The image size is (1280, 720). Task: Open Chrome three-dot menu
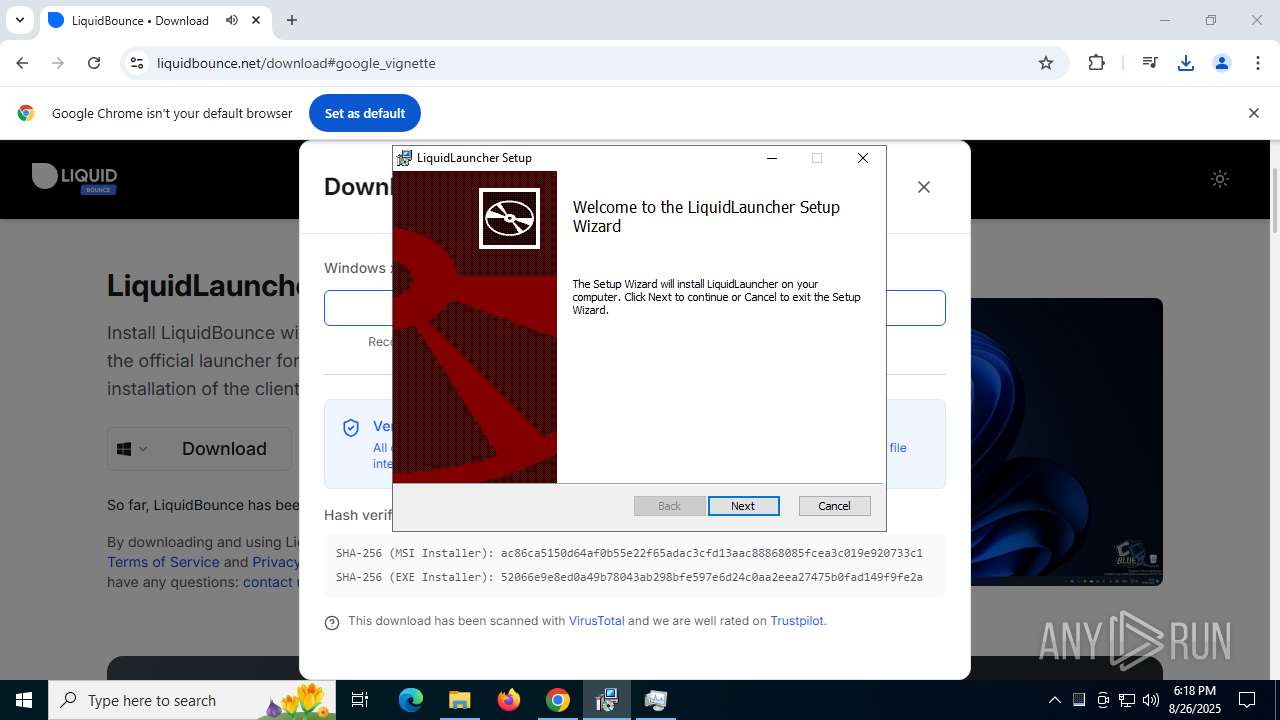1258,63
